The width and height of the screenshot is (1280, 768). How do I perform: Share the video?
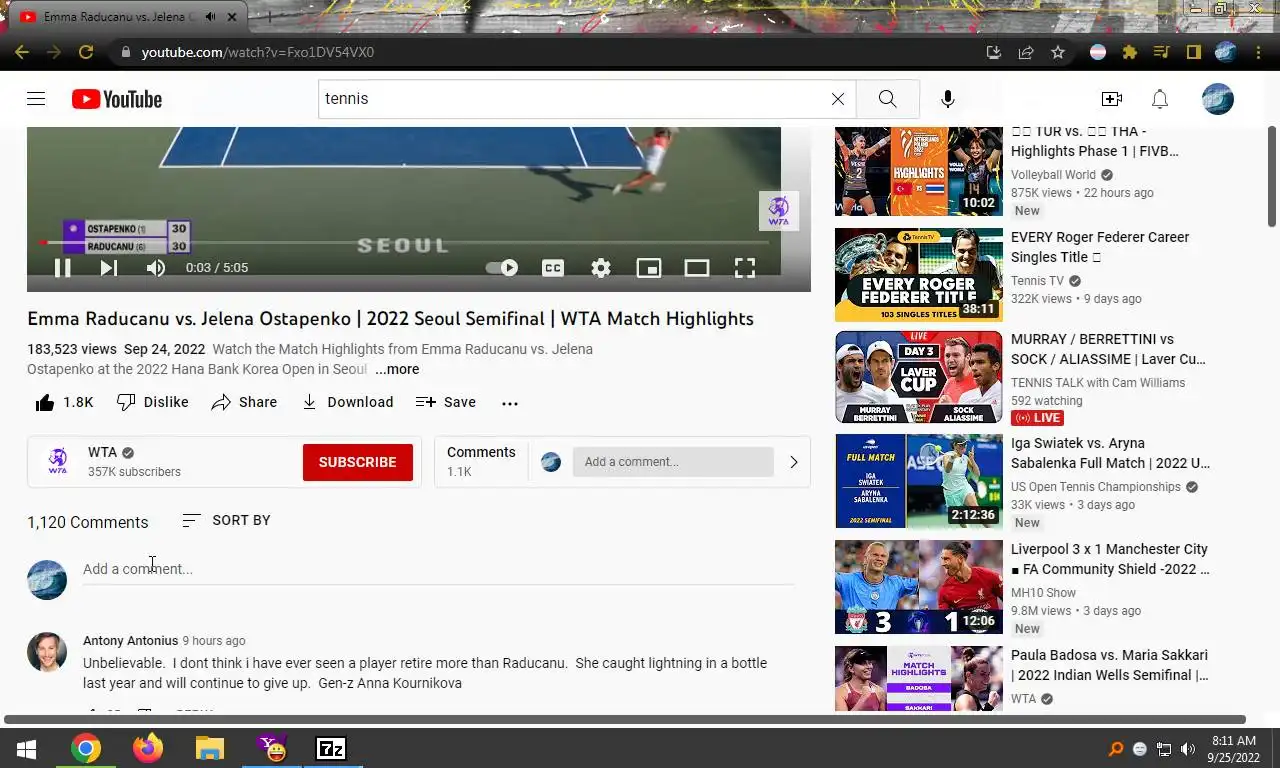pyautogui.click(x=244, y=402)
